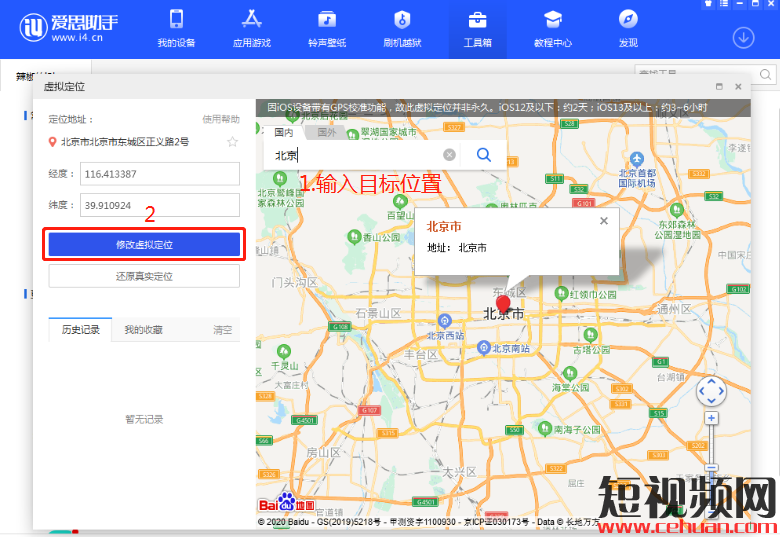Click the 石景山区 label on map
780x537 pixels.
click(378, 313)
